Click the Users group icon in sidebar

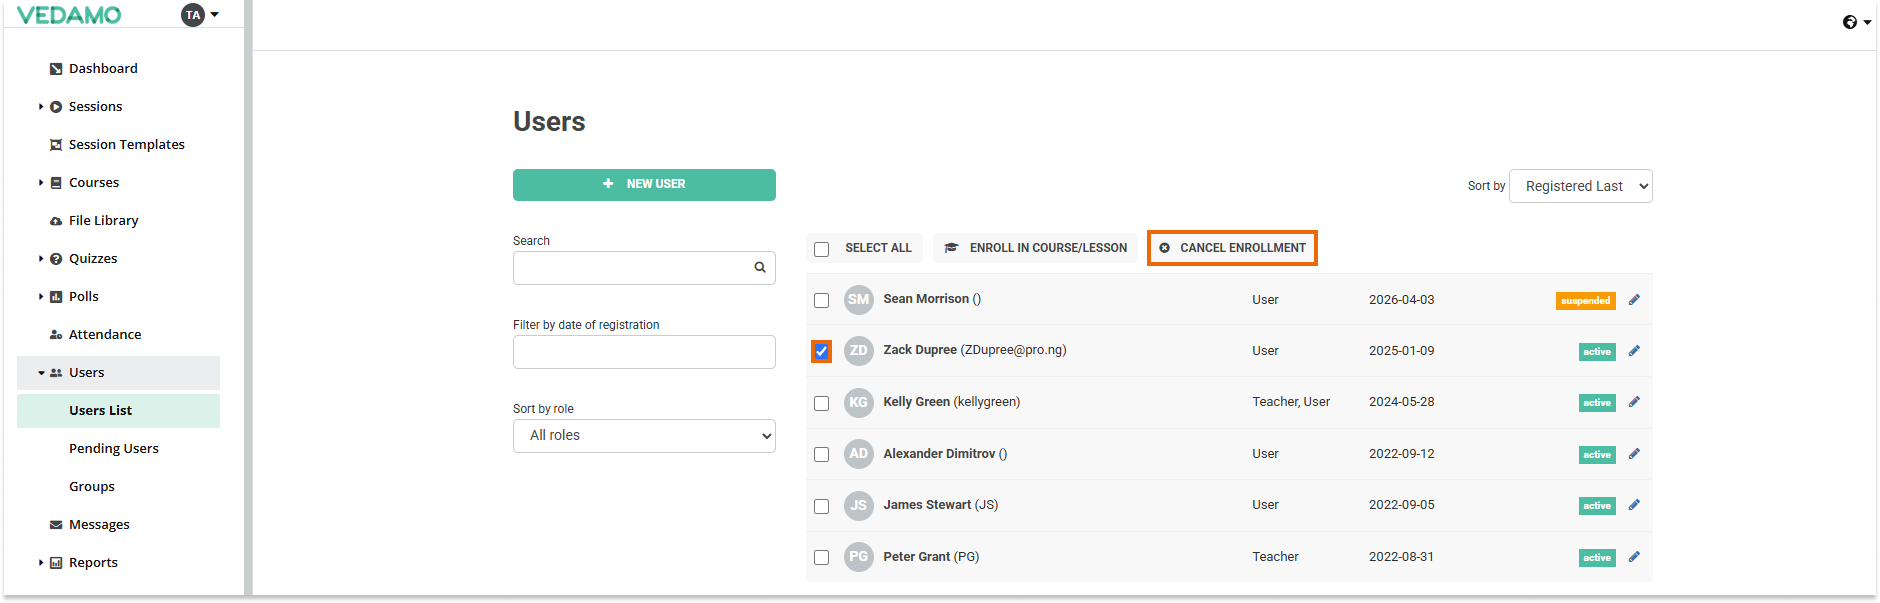[56, 373]
